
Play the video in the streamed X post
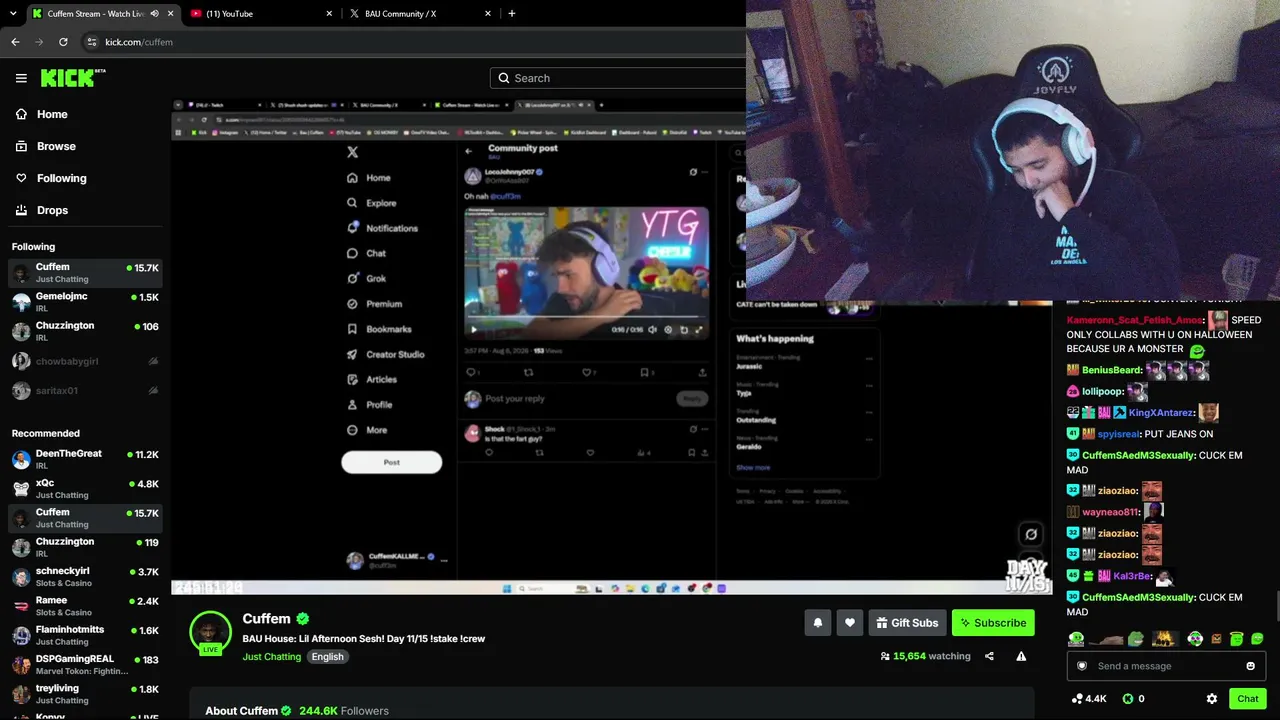pyautogui.click(x=474, y=329)
